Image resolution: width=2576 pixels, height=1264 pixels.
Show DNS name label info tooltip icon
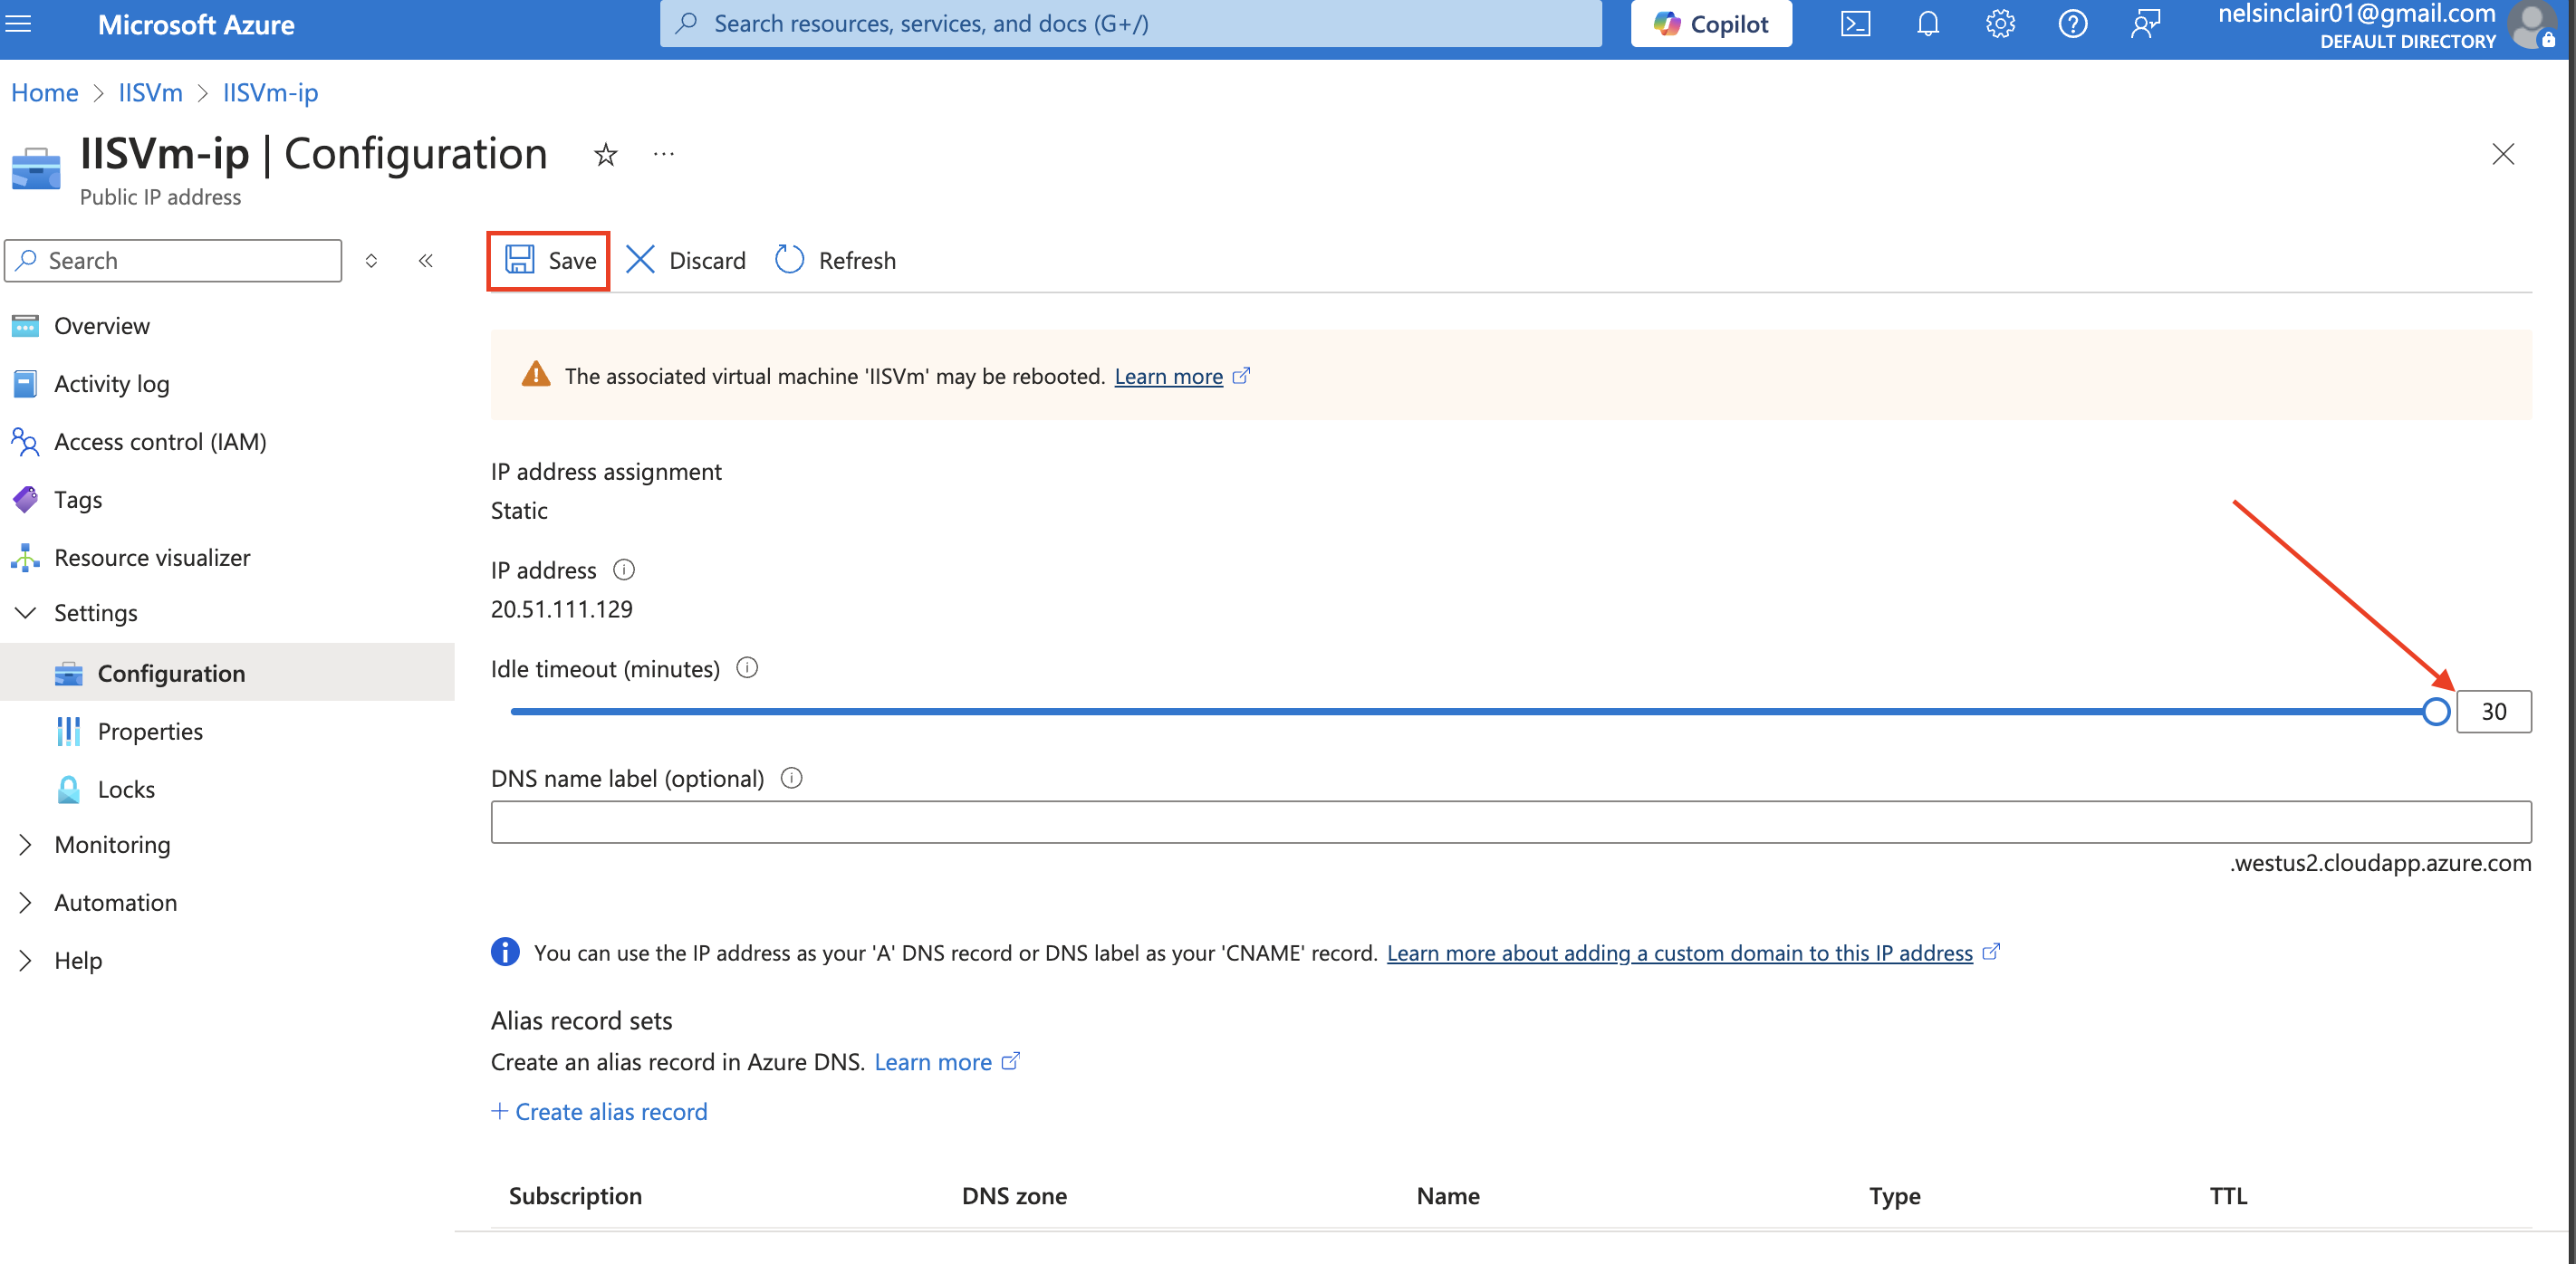(x=791, y=777)
